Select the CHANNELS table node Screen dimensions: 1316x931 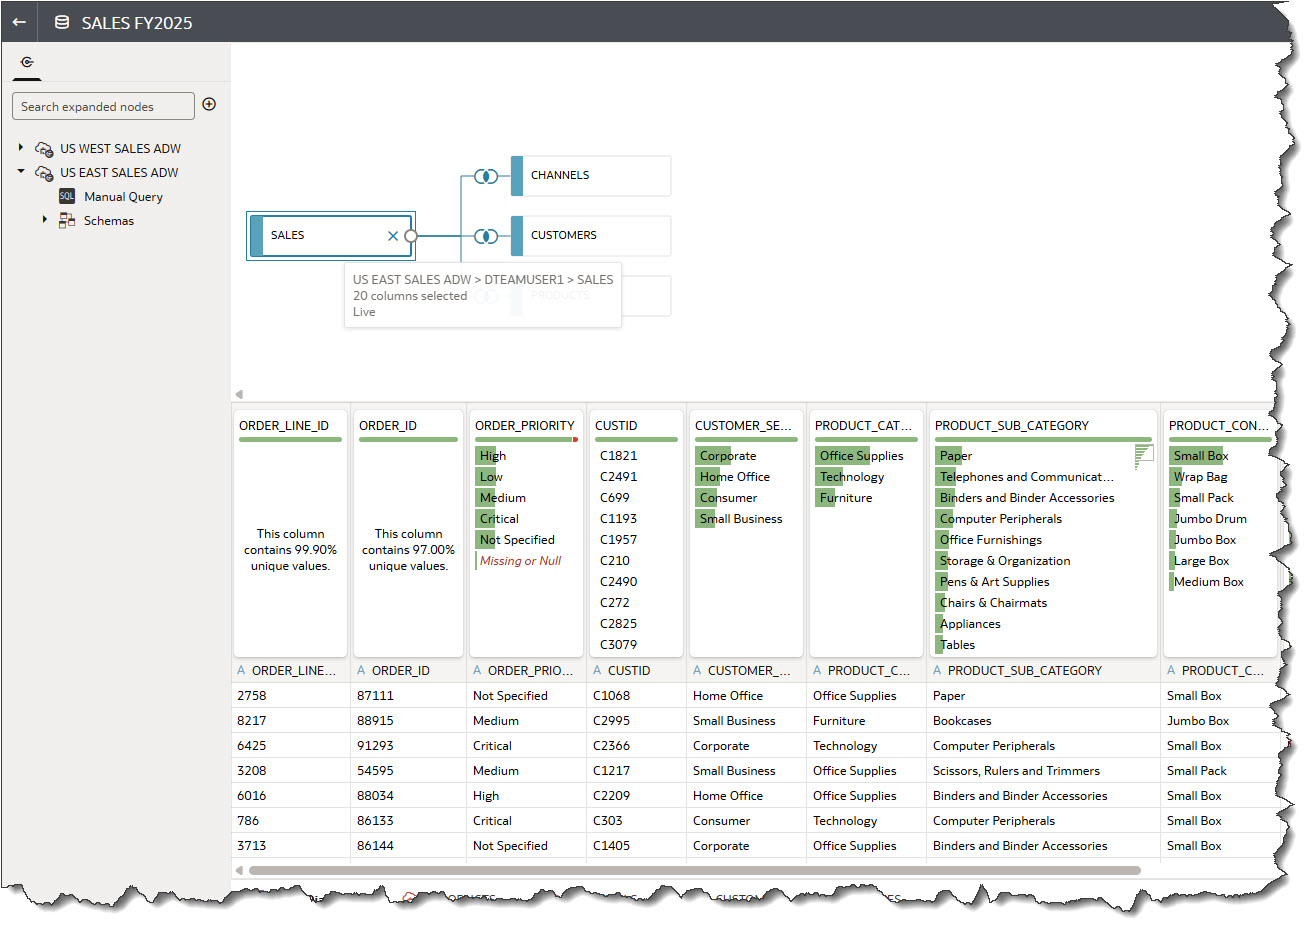(x=590, y=176)
